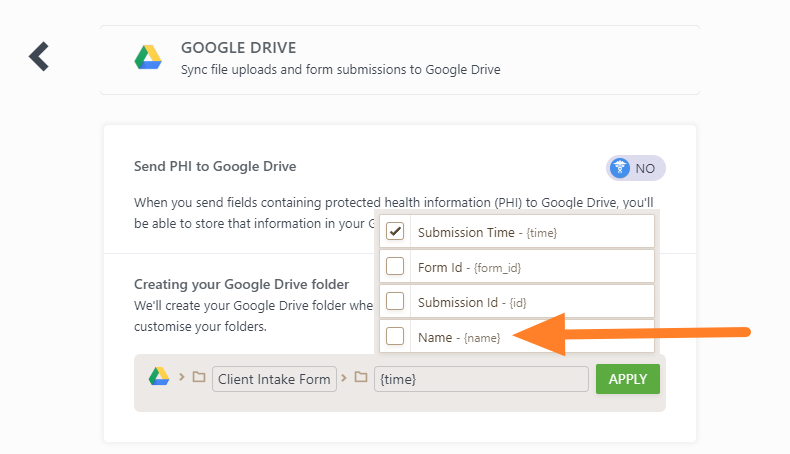Choose the 'Form Id - {form_id}' option label

[469, 267]
